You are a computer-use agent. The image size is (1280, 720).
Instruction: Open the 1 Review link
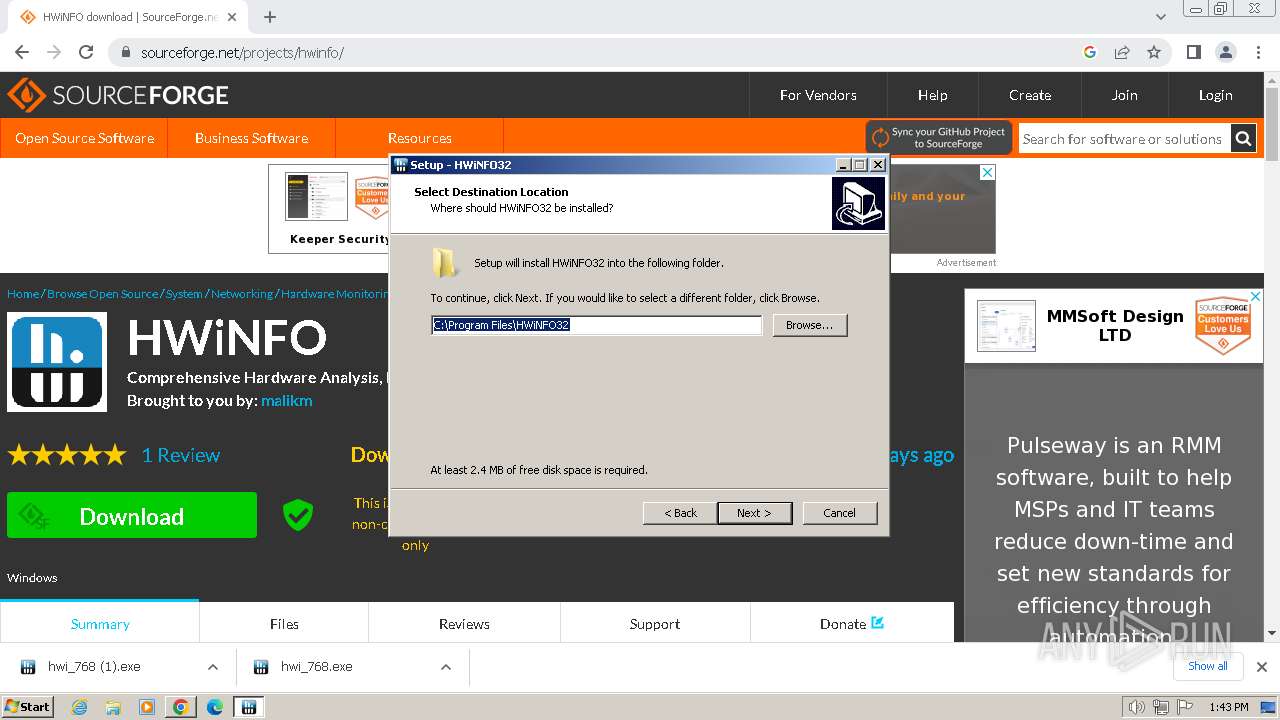181,455
